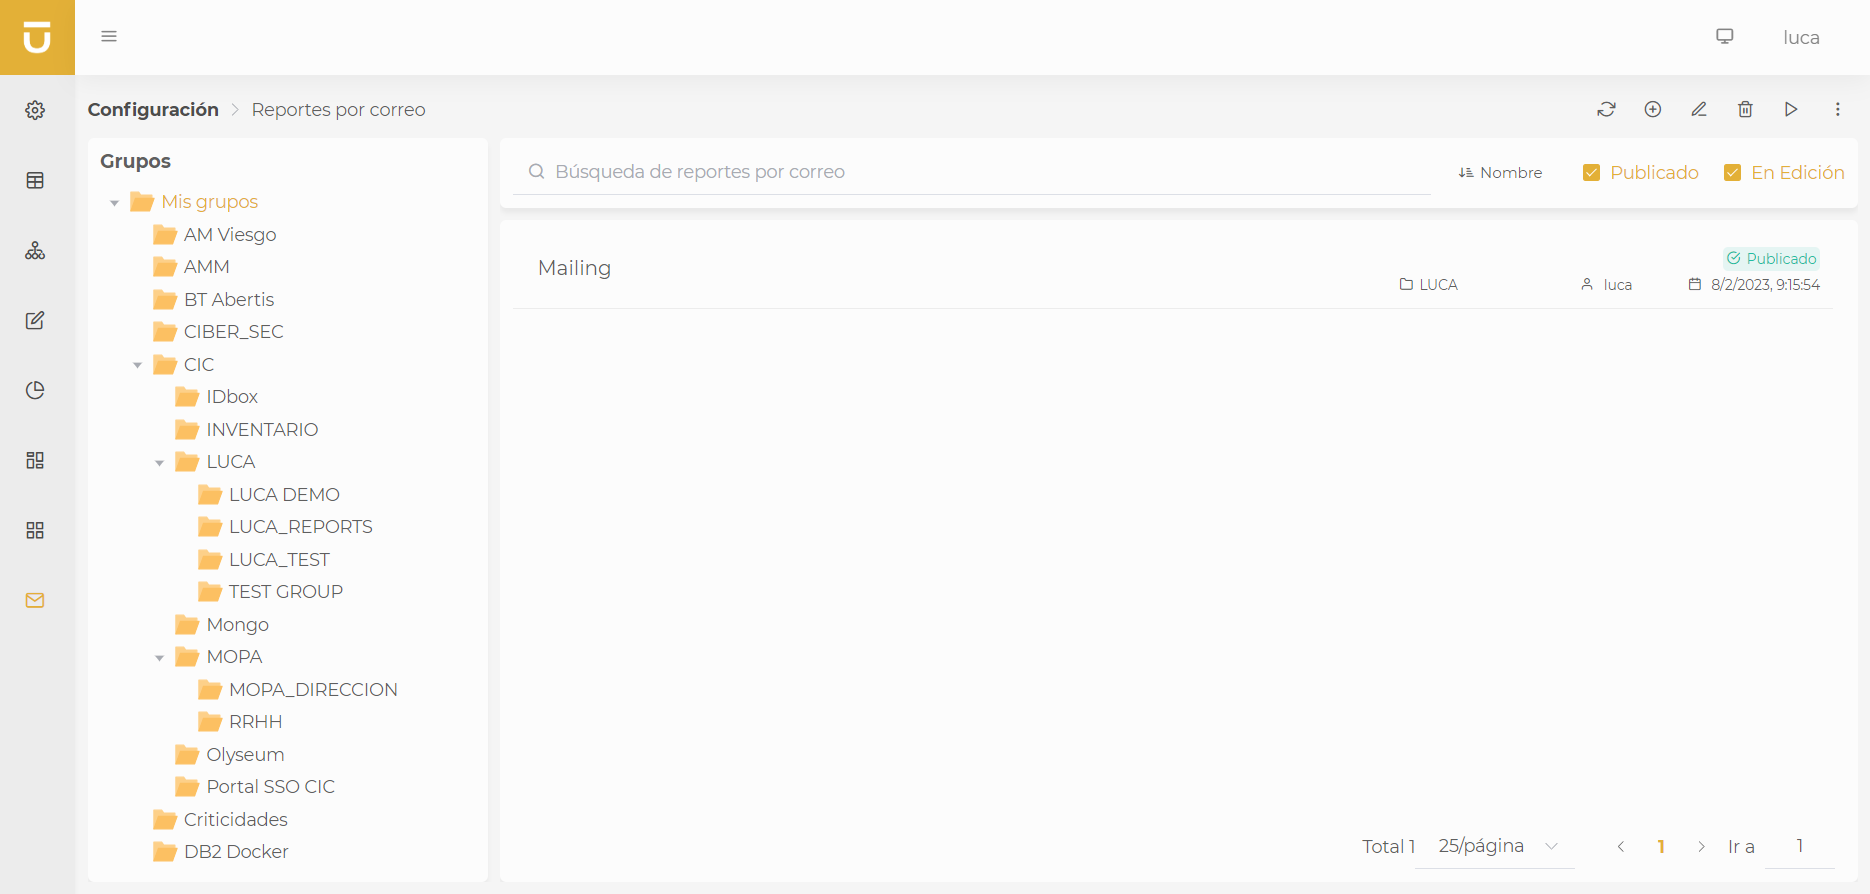Sort reports by Nombre
Viewport: 1870px width, 894px height.
coord(1500,173)
